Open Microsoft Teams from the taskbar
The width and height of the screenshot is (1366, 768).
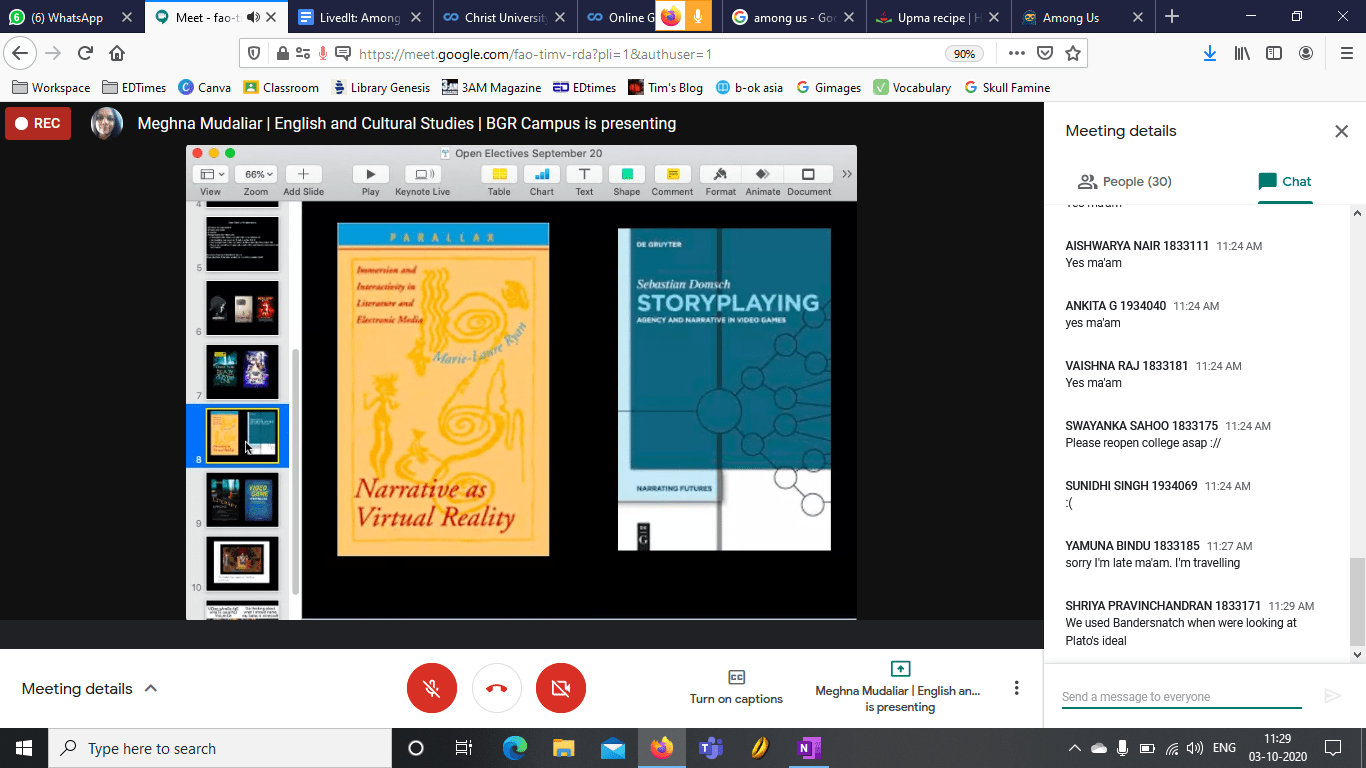[x=710, y=748]
